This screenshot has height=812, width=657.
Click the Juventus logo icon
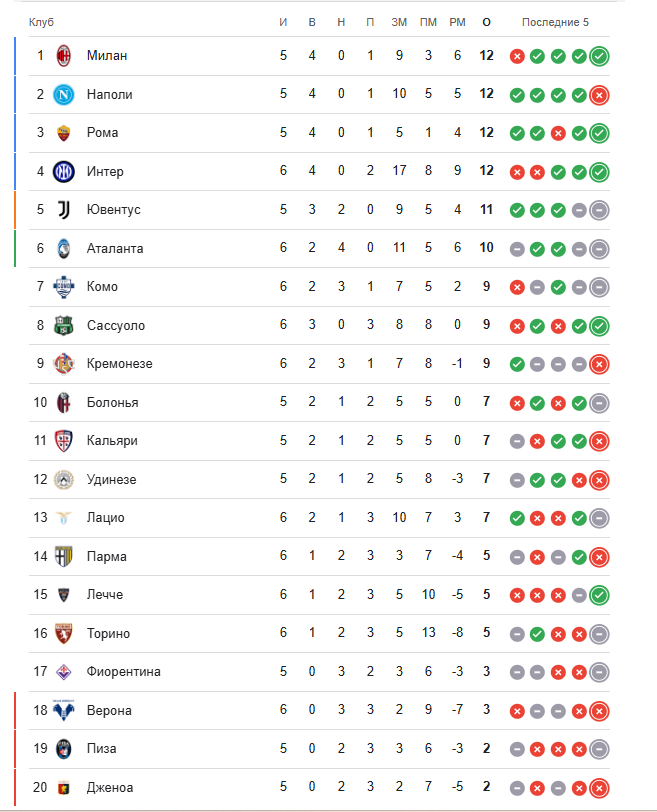[x=65, y=210]
